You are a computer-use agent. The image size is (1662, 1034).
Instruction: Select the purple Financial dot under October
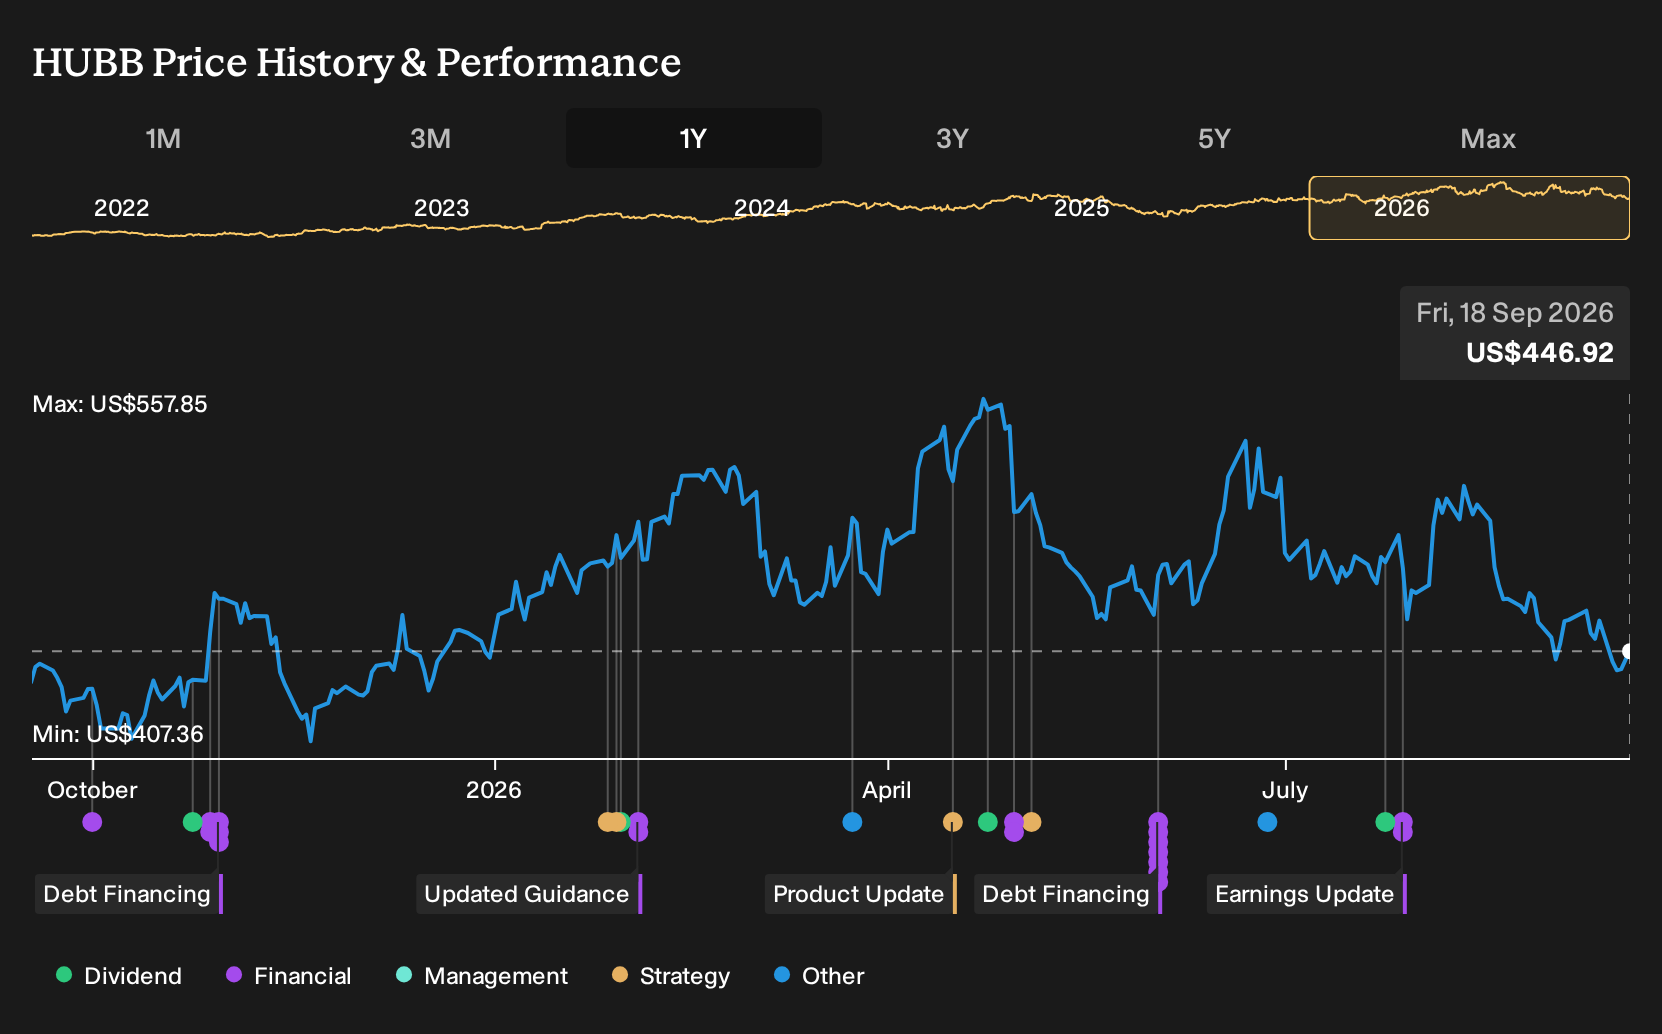[x=92, y=822]
